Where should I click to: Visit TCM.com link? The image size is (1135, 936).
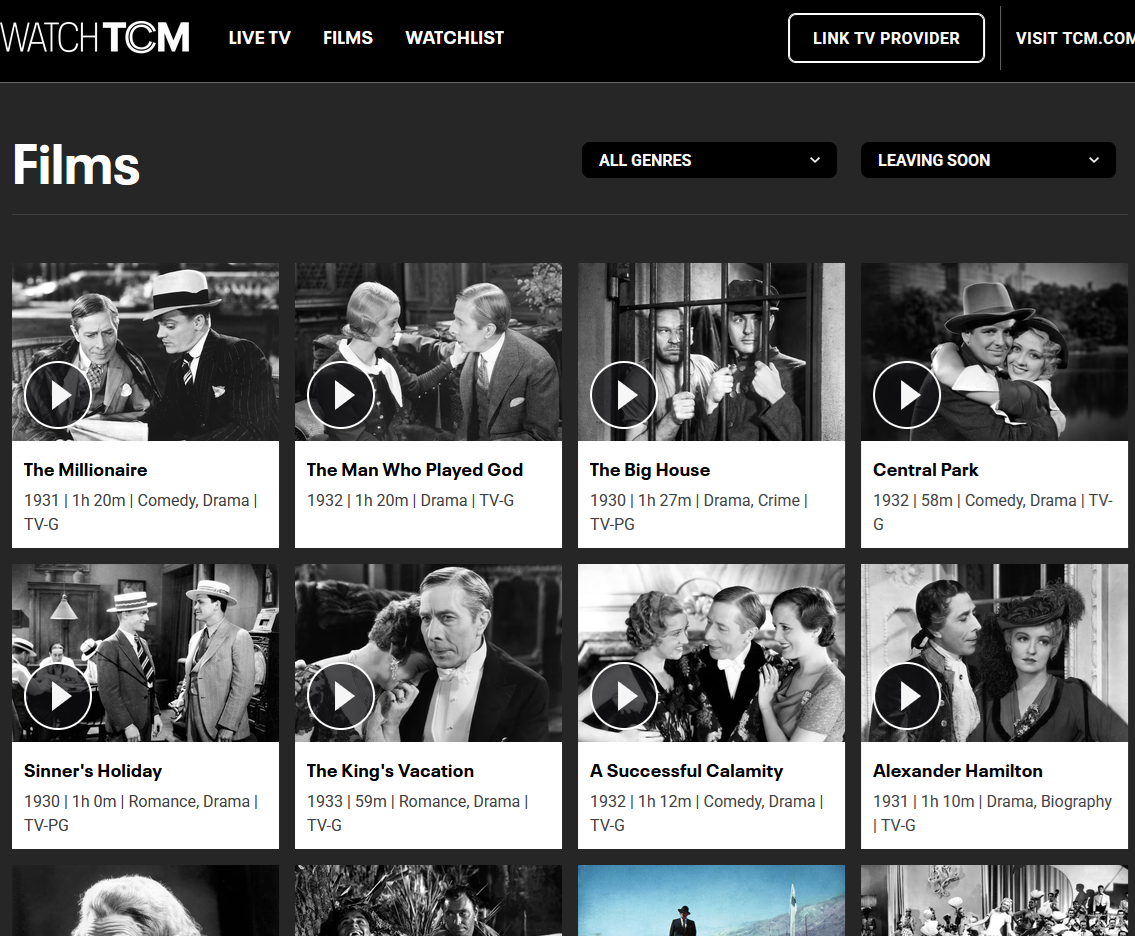click(x=1075, y=38)
